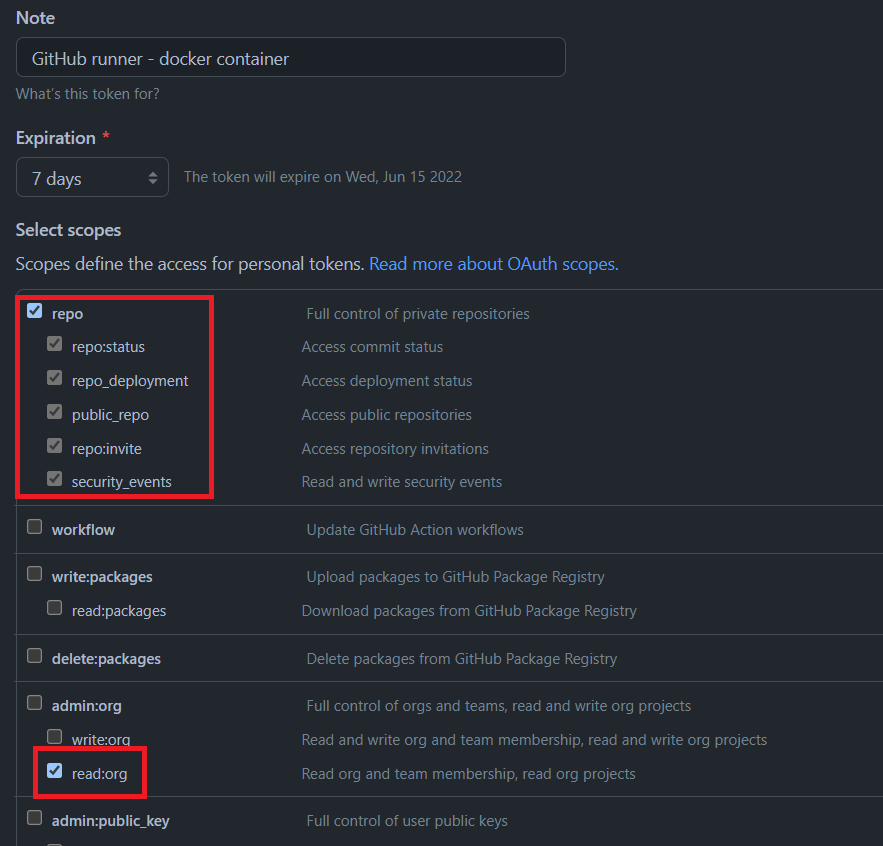Enable the workflow scope checkbox
This screenshot has height=846, width=883.
pos(34,527)
